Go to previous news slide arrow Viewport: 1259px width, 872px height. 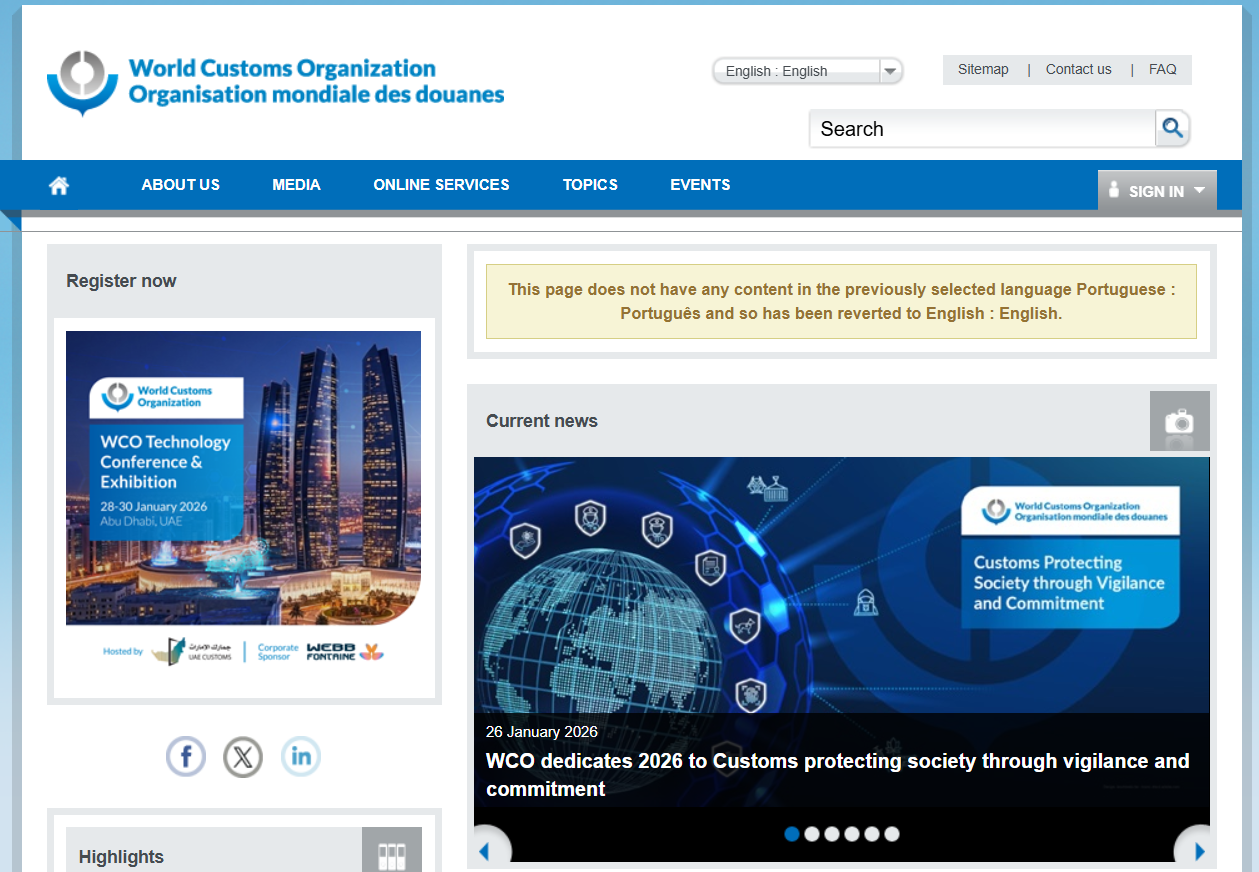487,850
